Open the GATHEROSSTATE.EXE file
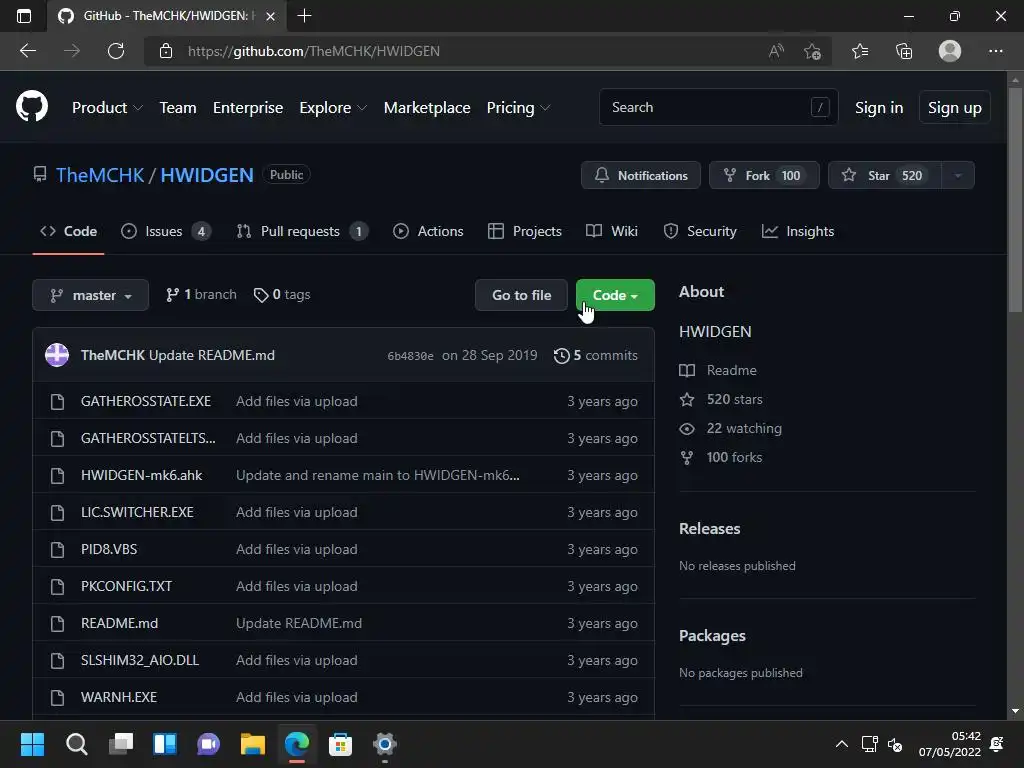This screenshot has width=1024, height=768. pyautogui.click(x=146, y=401)
